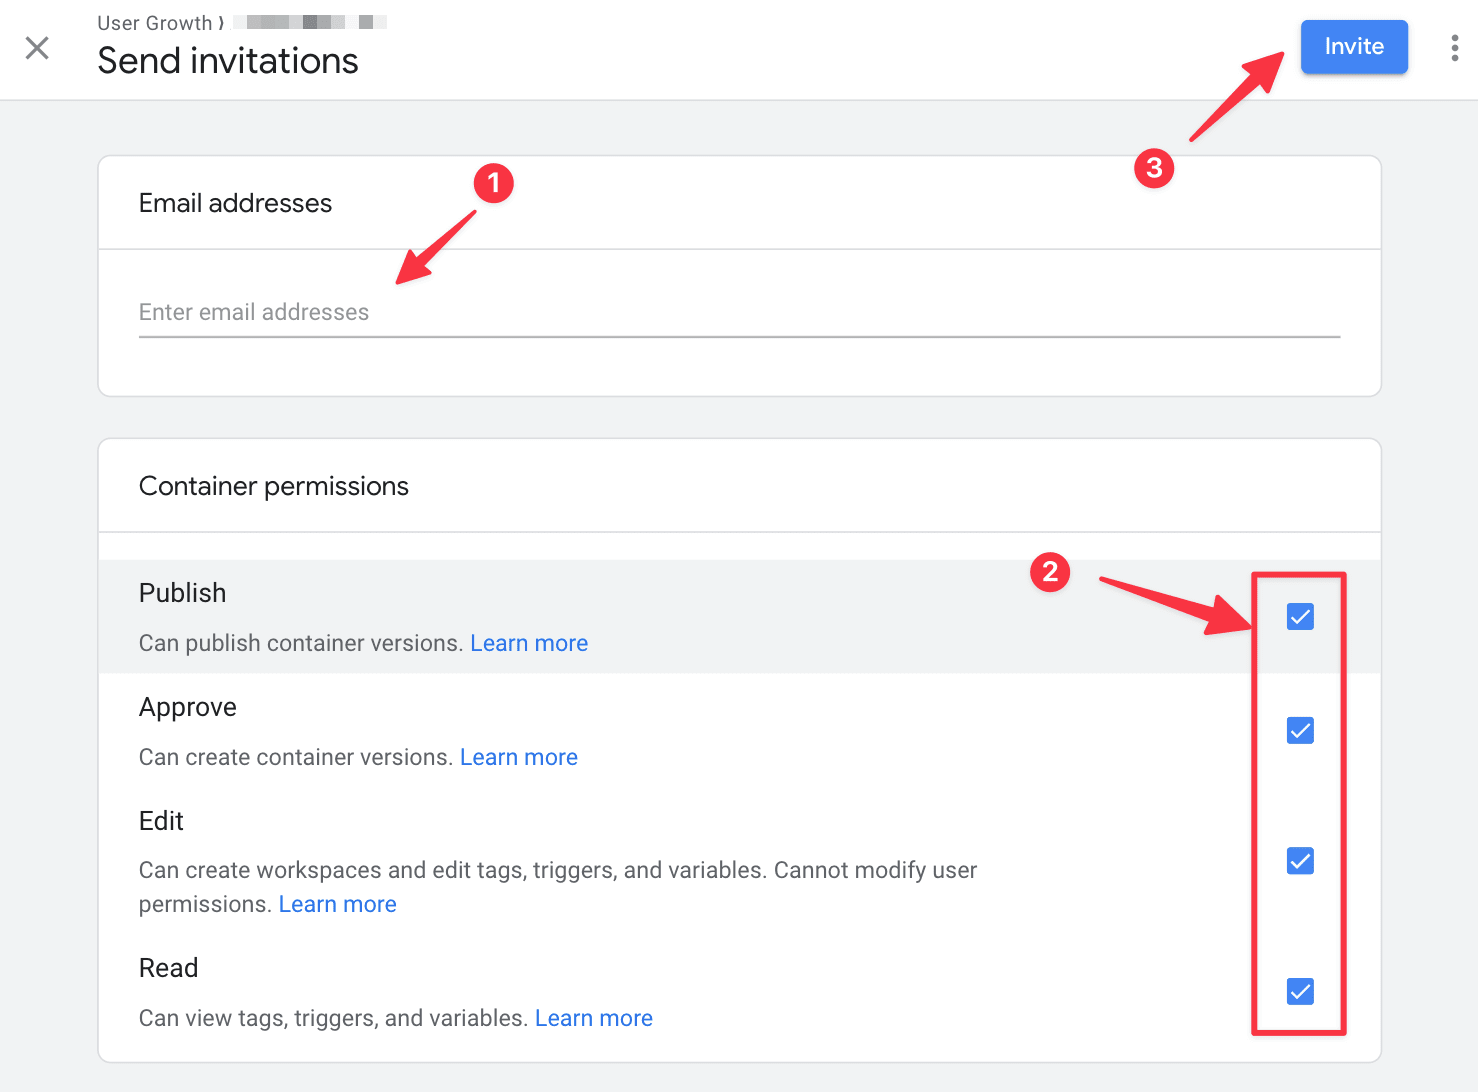Open Learn more about publishing versions

(x=529, y=643)
